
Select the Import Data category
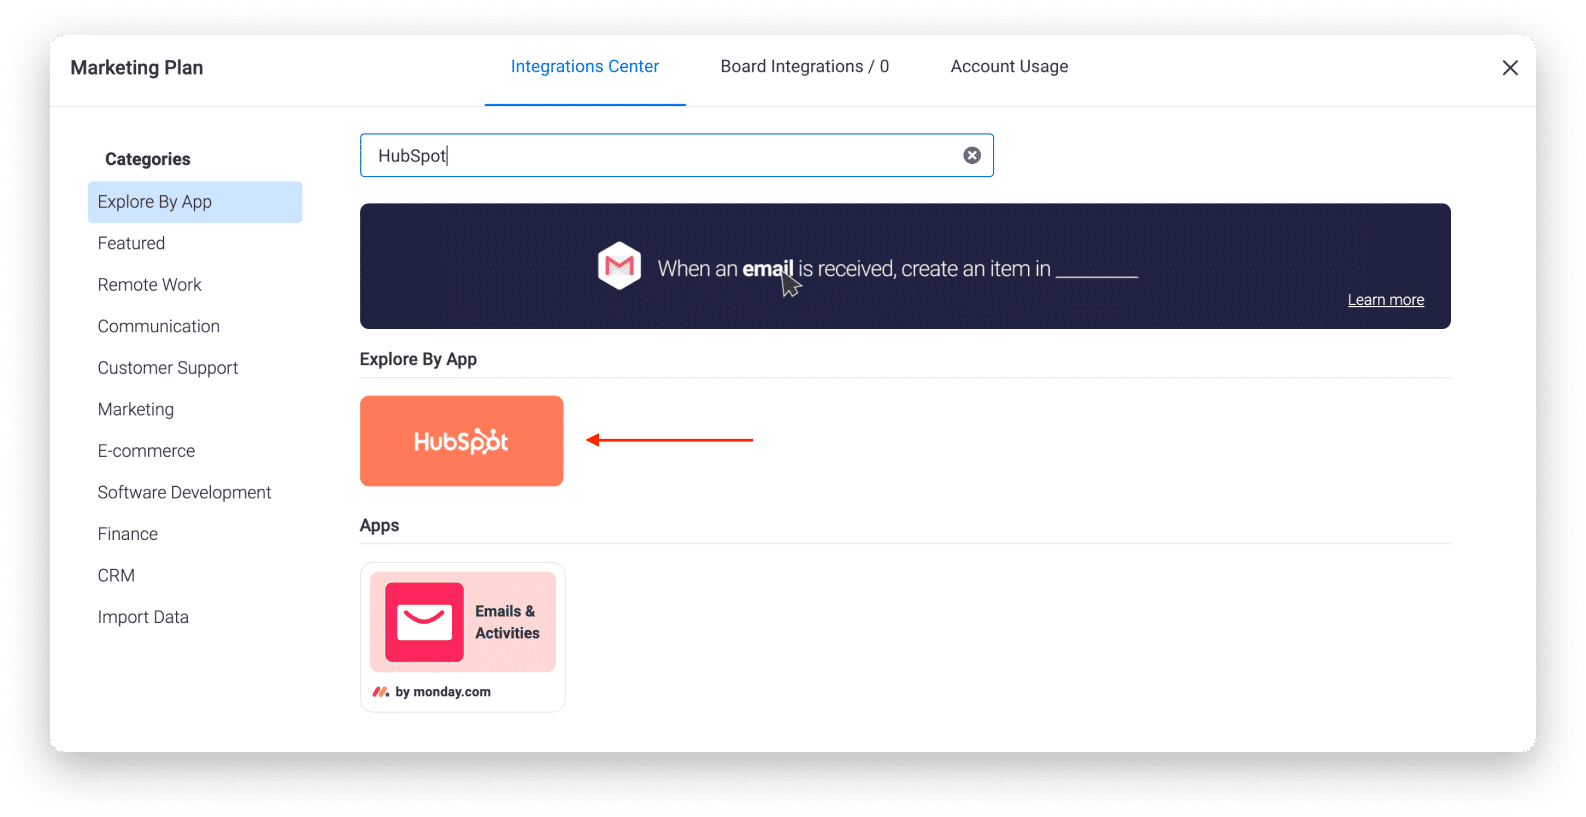point(143,617)
